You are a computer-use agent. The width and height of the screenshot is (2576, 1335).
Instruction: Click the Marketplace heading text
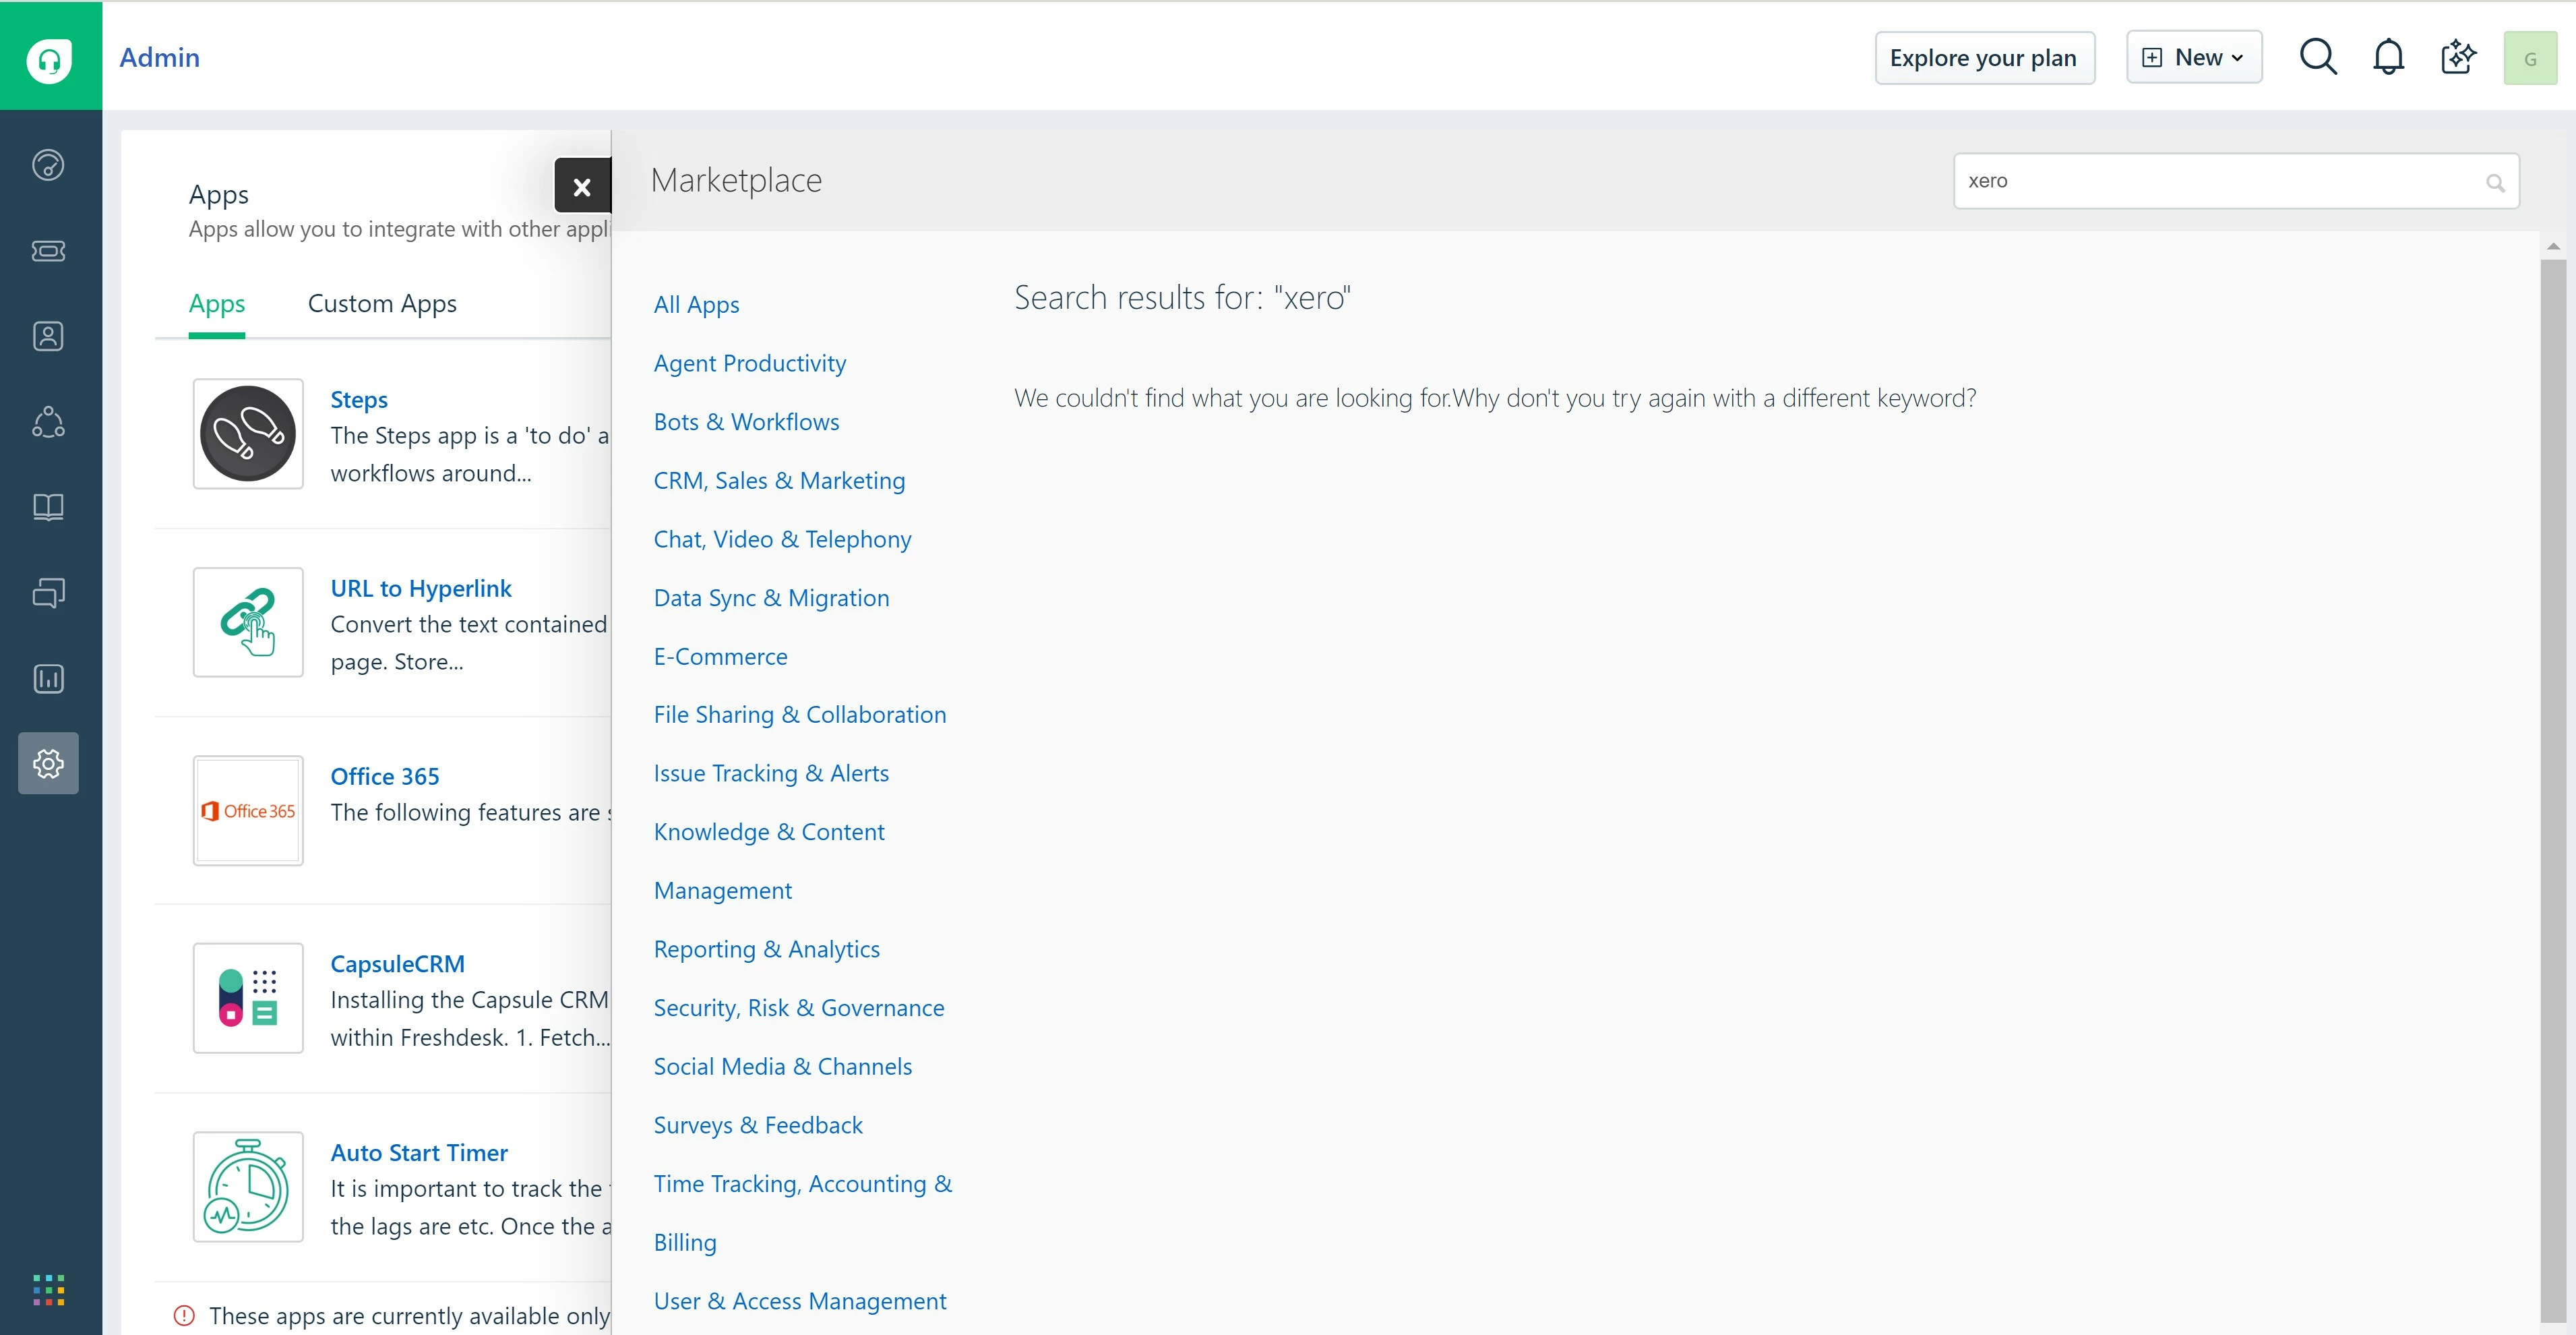pyautogui.click(x=736, y=181)
